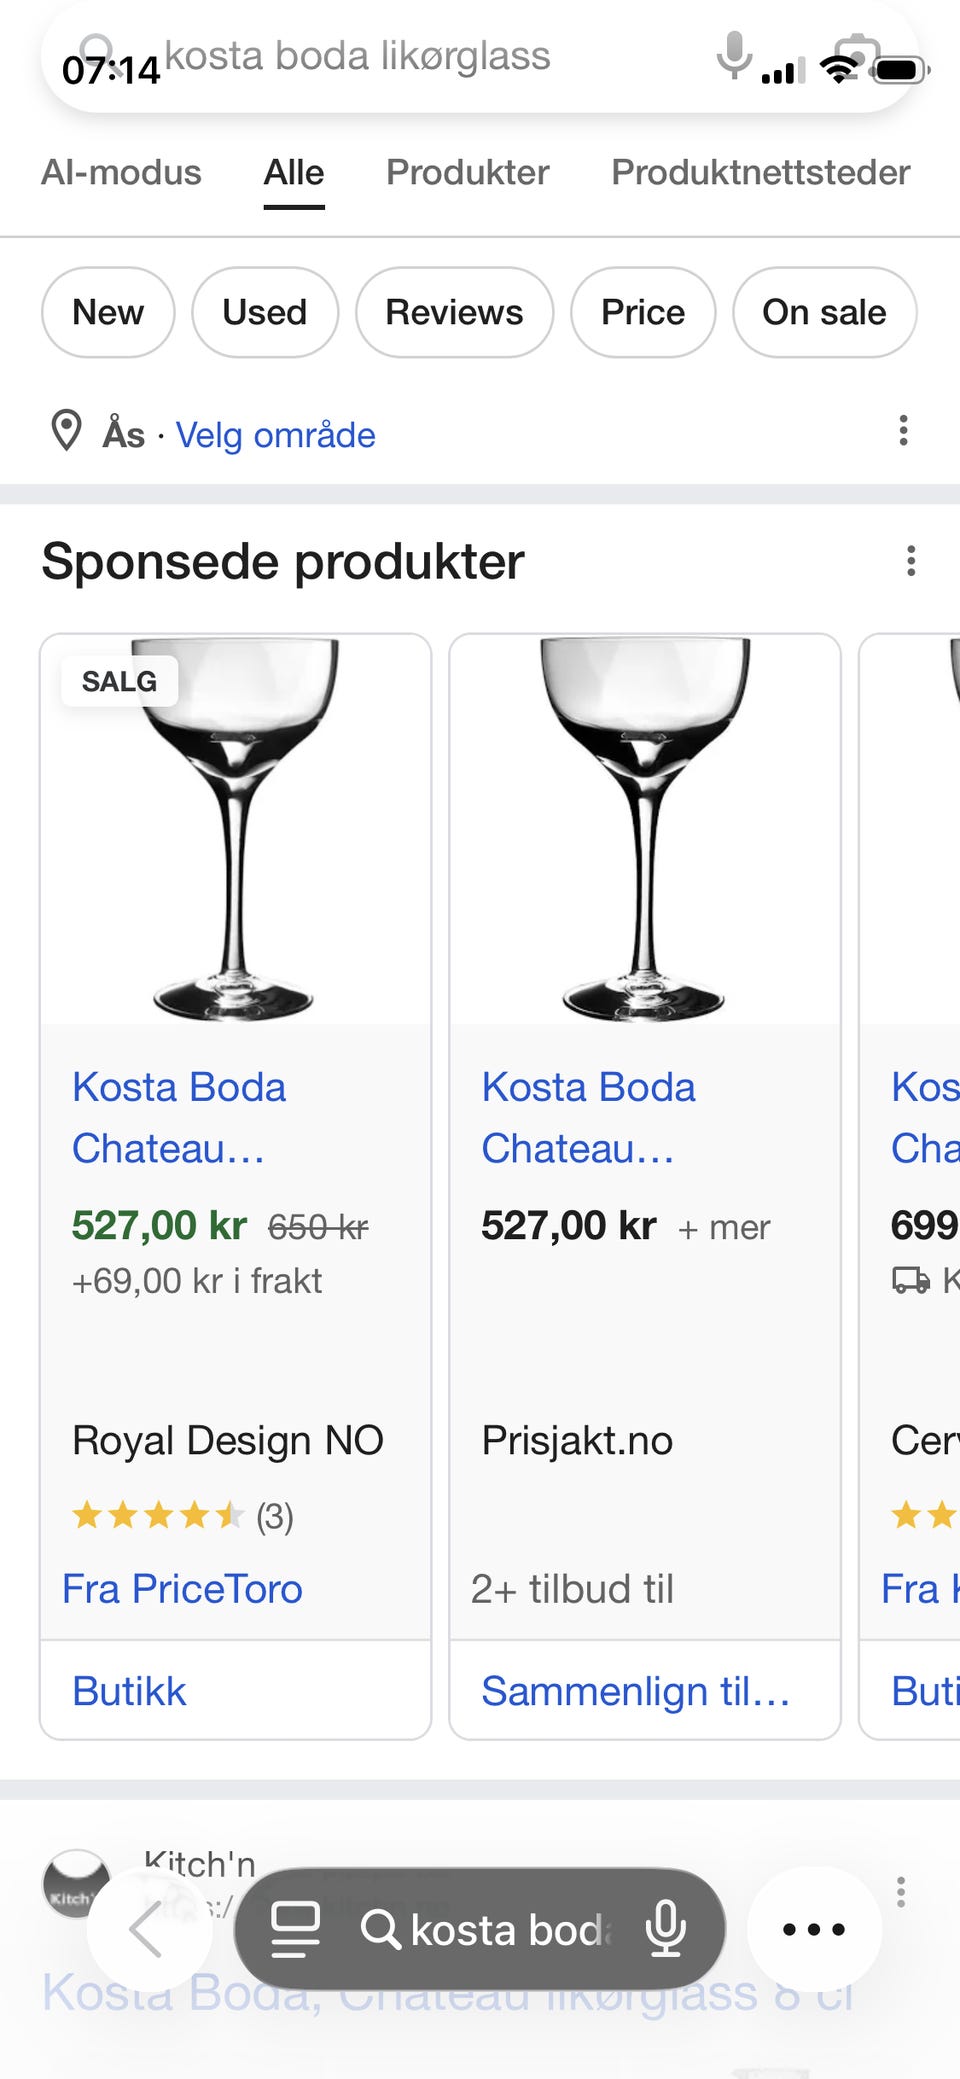The image size is (960, 2079).
Task: Open the location pin icon
Action: pos(66,431)
